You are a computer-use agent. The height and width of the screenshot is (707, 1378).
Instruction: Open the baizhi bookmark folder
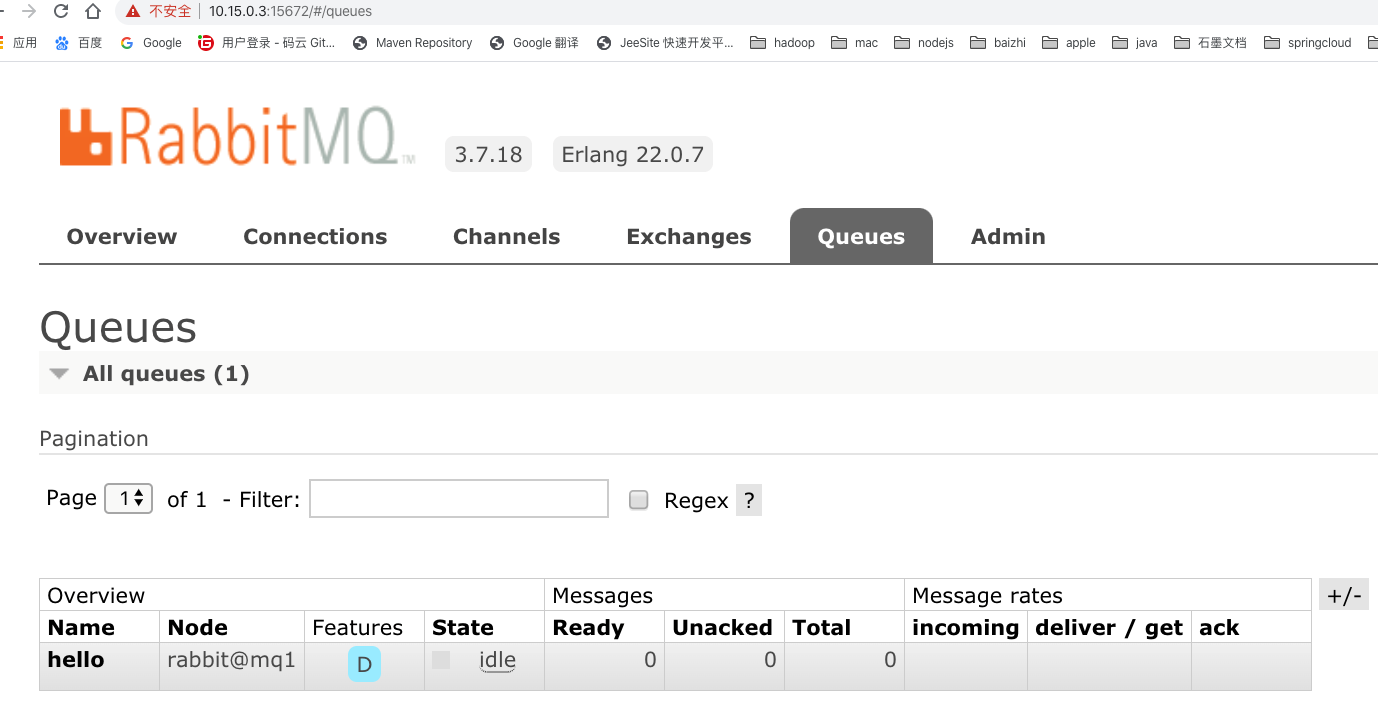click(x=998, y=43)
